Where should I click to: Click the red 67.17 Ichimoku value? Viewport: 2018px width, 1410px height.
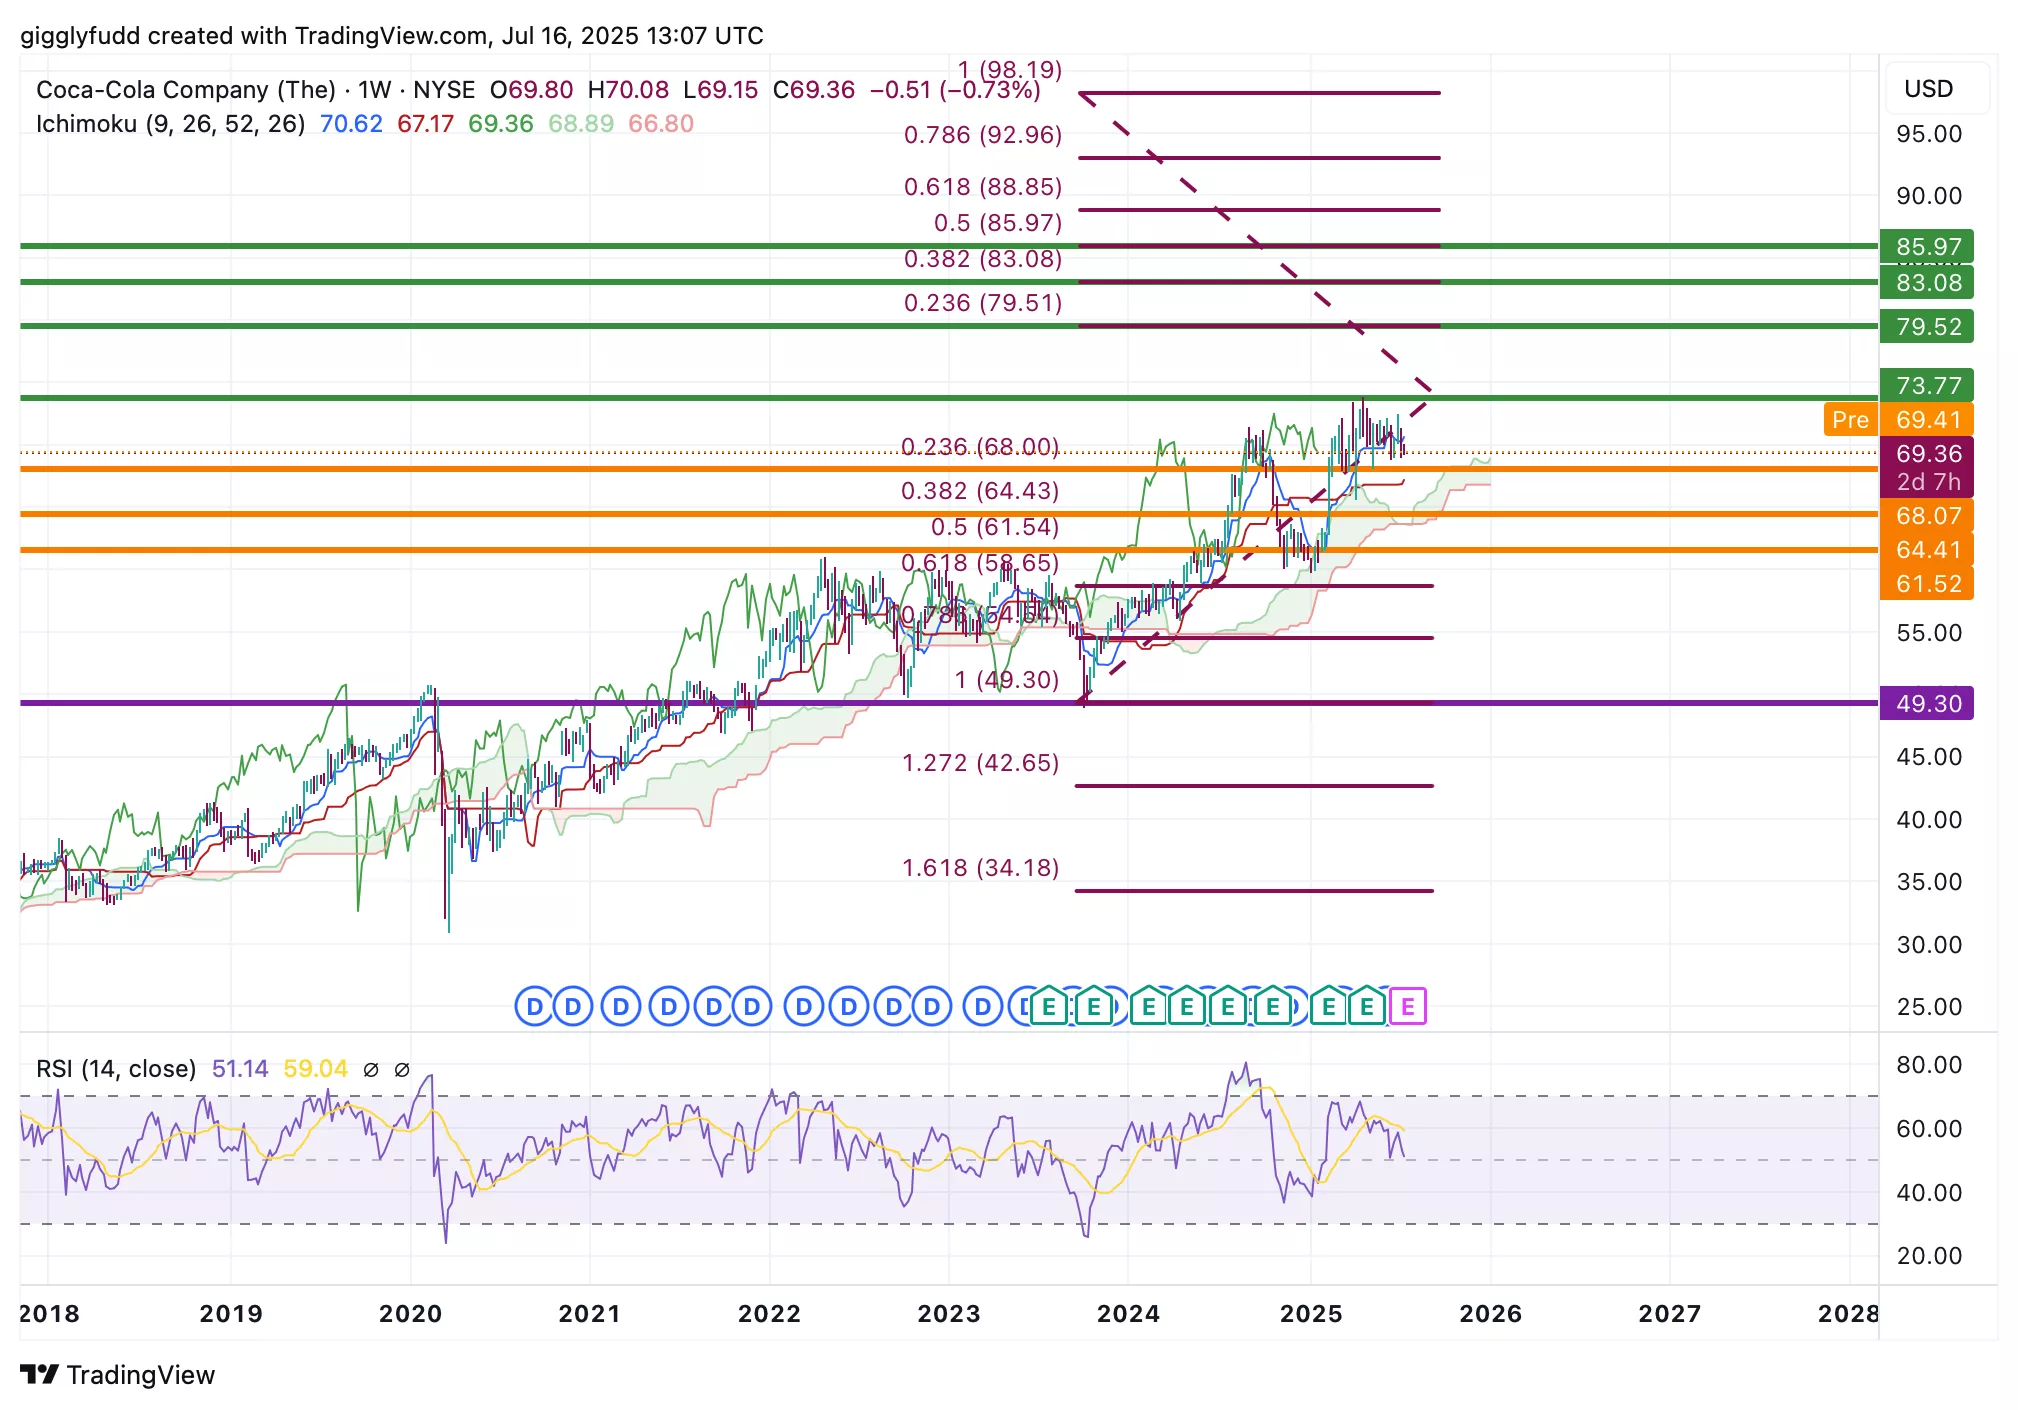(425, 124)
